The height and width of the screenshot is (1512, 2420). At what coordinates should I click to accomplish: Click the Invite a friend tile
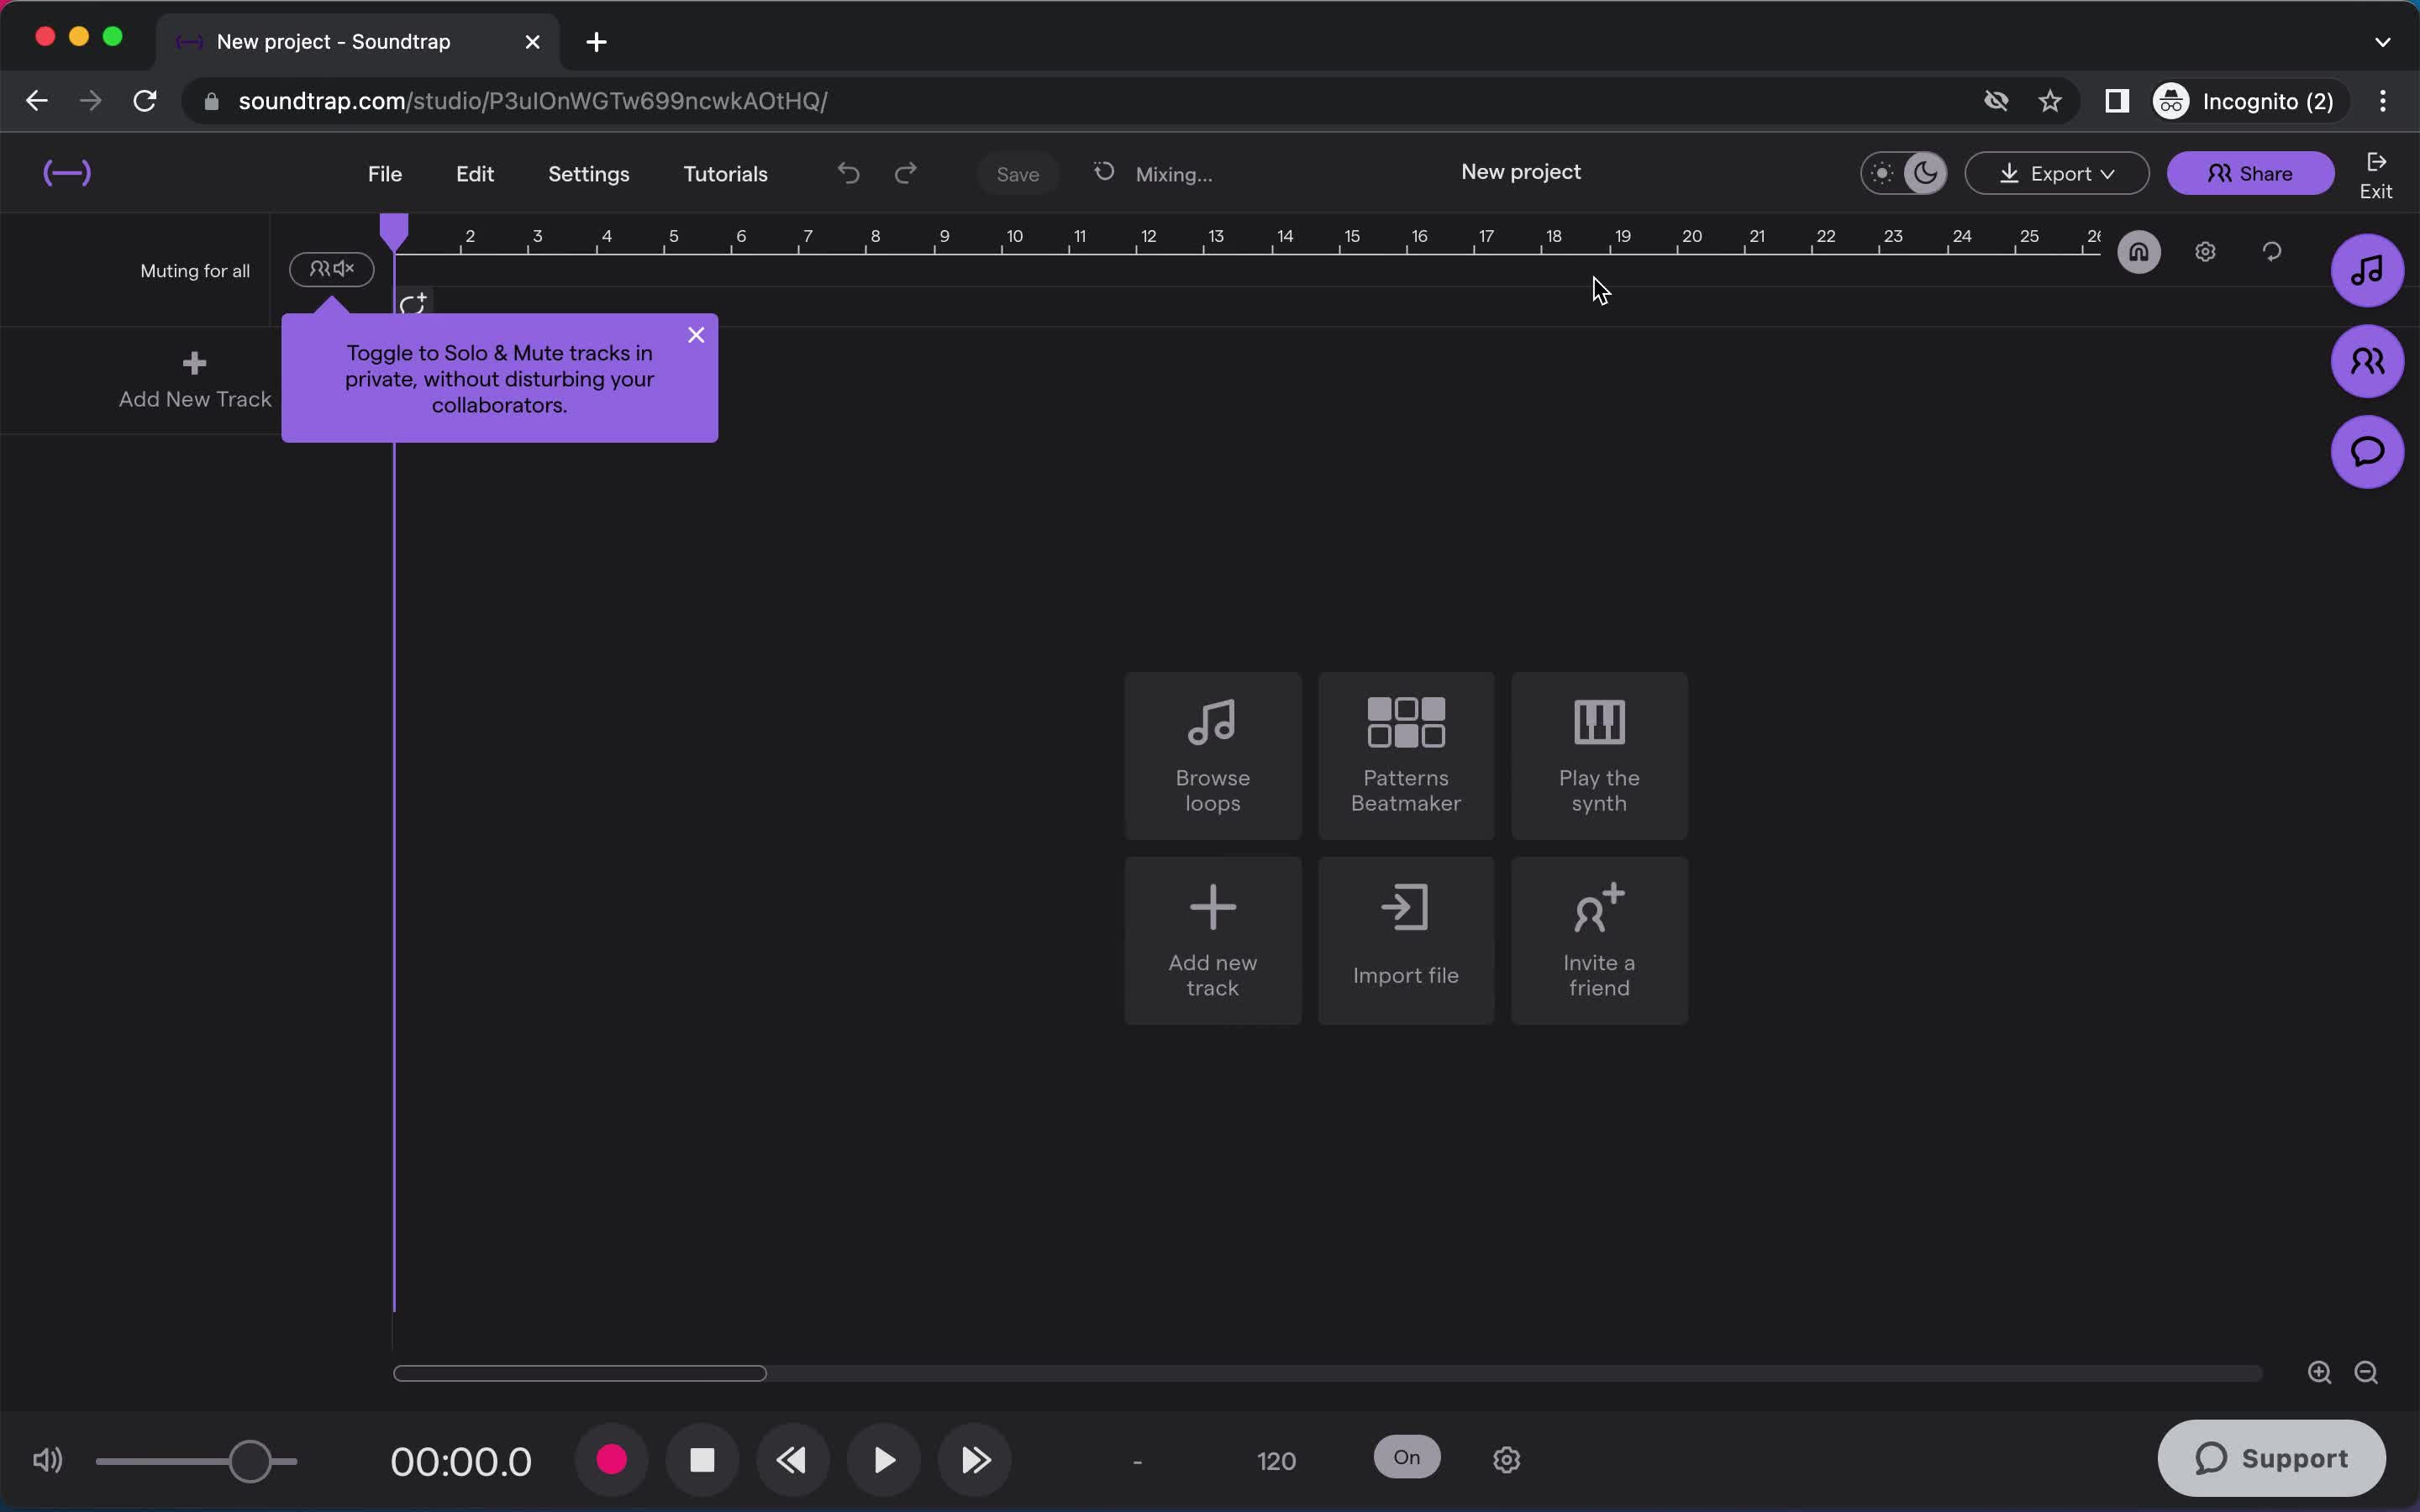point(1599,940)
